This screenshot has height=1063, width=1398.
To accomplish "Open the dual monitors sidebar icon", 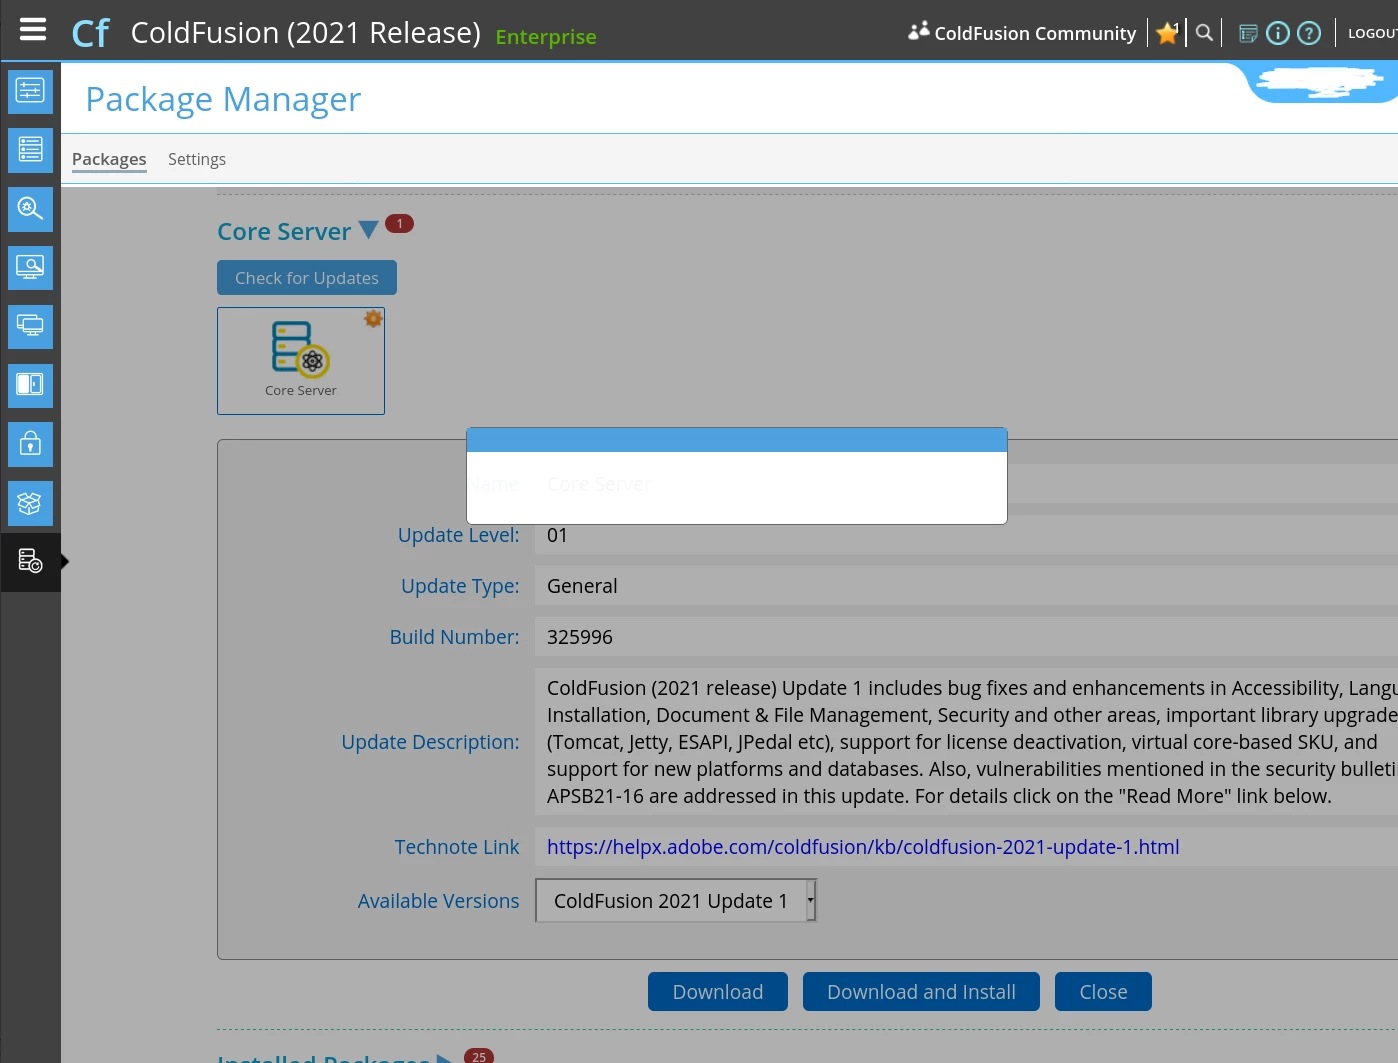I will click(x=30, y=326).
